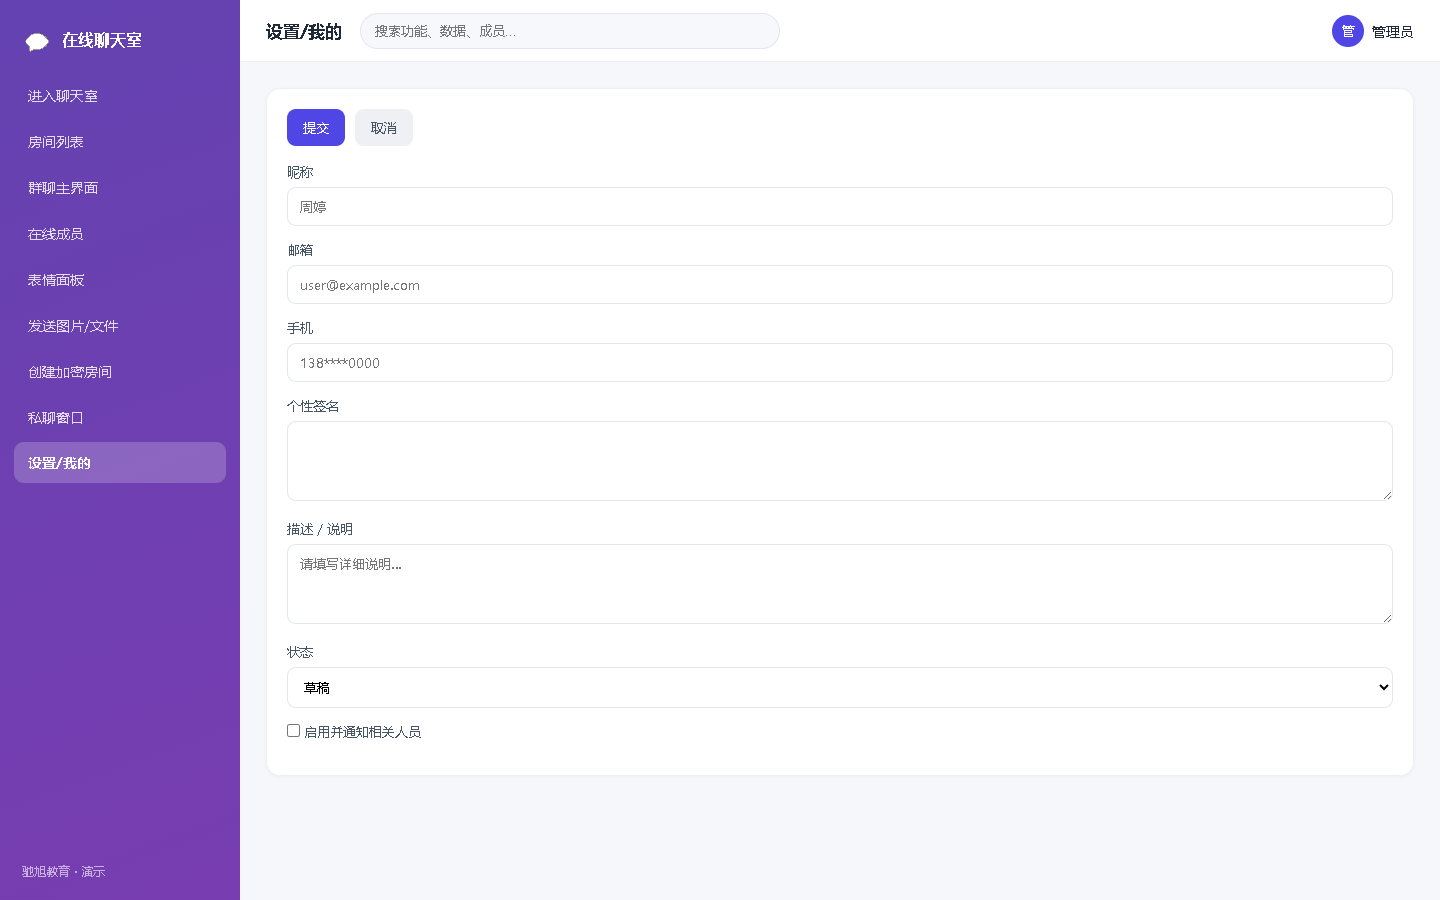
Task: Open the 进入聊天室 sidebar item
Action: click(120, 96)
